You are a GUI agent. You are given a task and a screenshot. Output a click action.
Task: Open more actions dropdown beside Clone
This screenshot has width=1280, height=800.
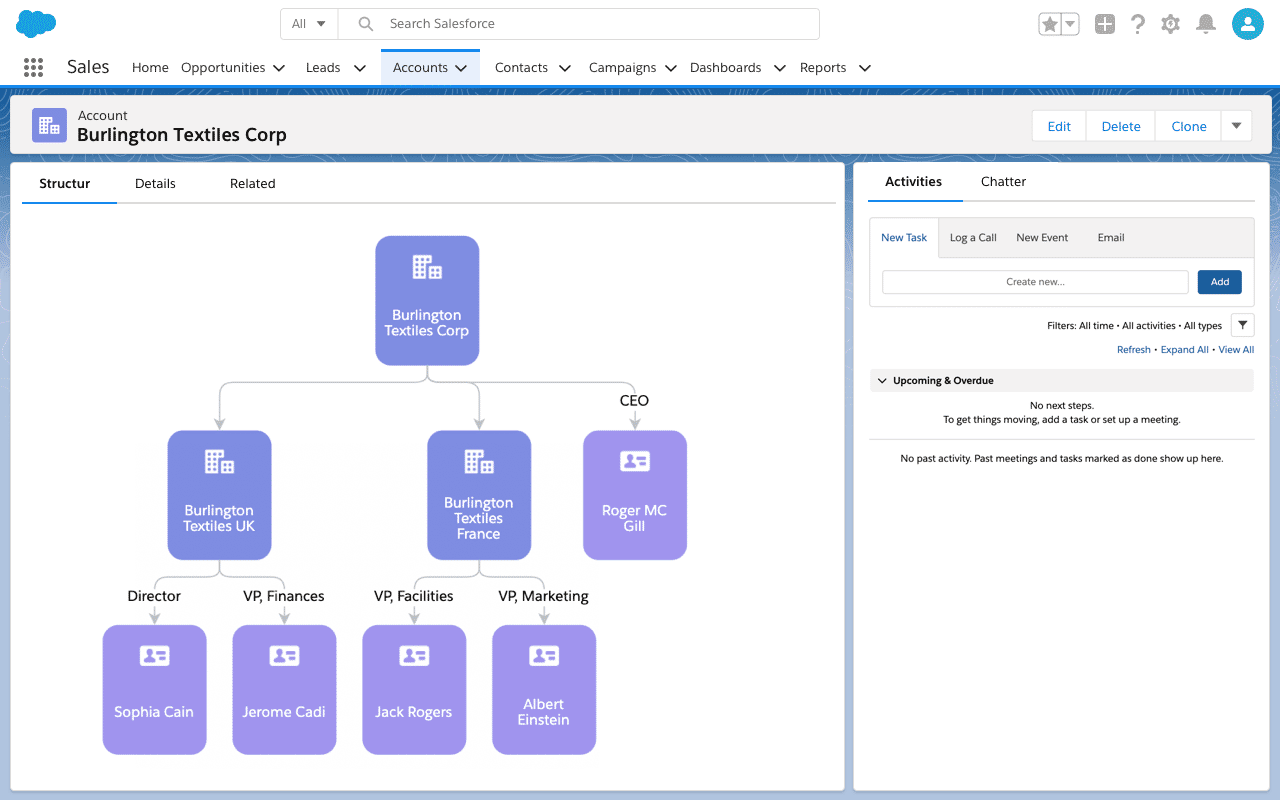[1237, 126]
